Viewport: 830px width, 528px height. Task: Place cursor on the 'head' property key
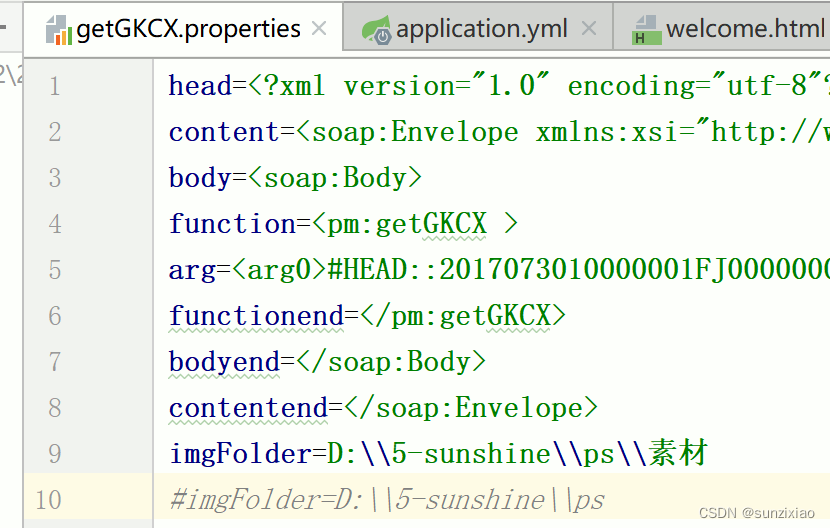point(200,86)
